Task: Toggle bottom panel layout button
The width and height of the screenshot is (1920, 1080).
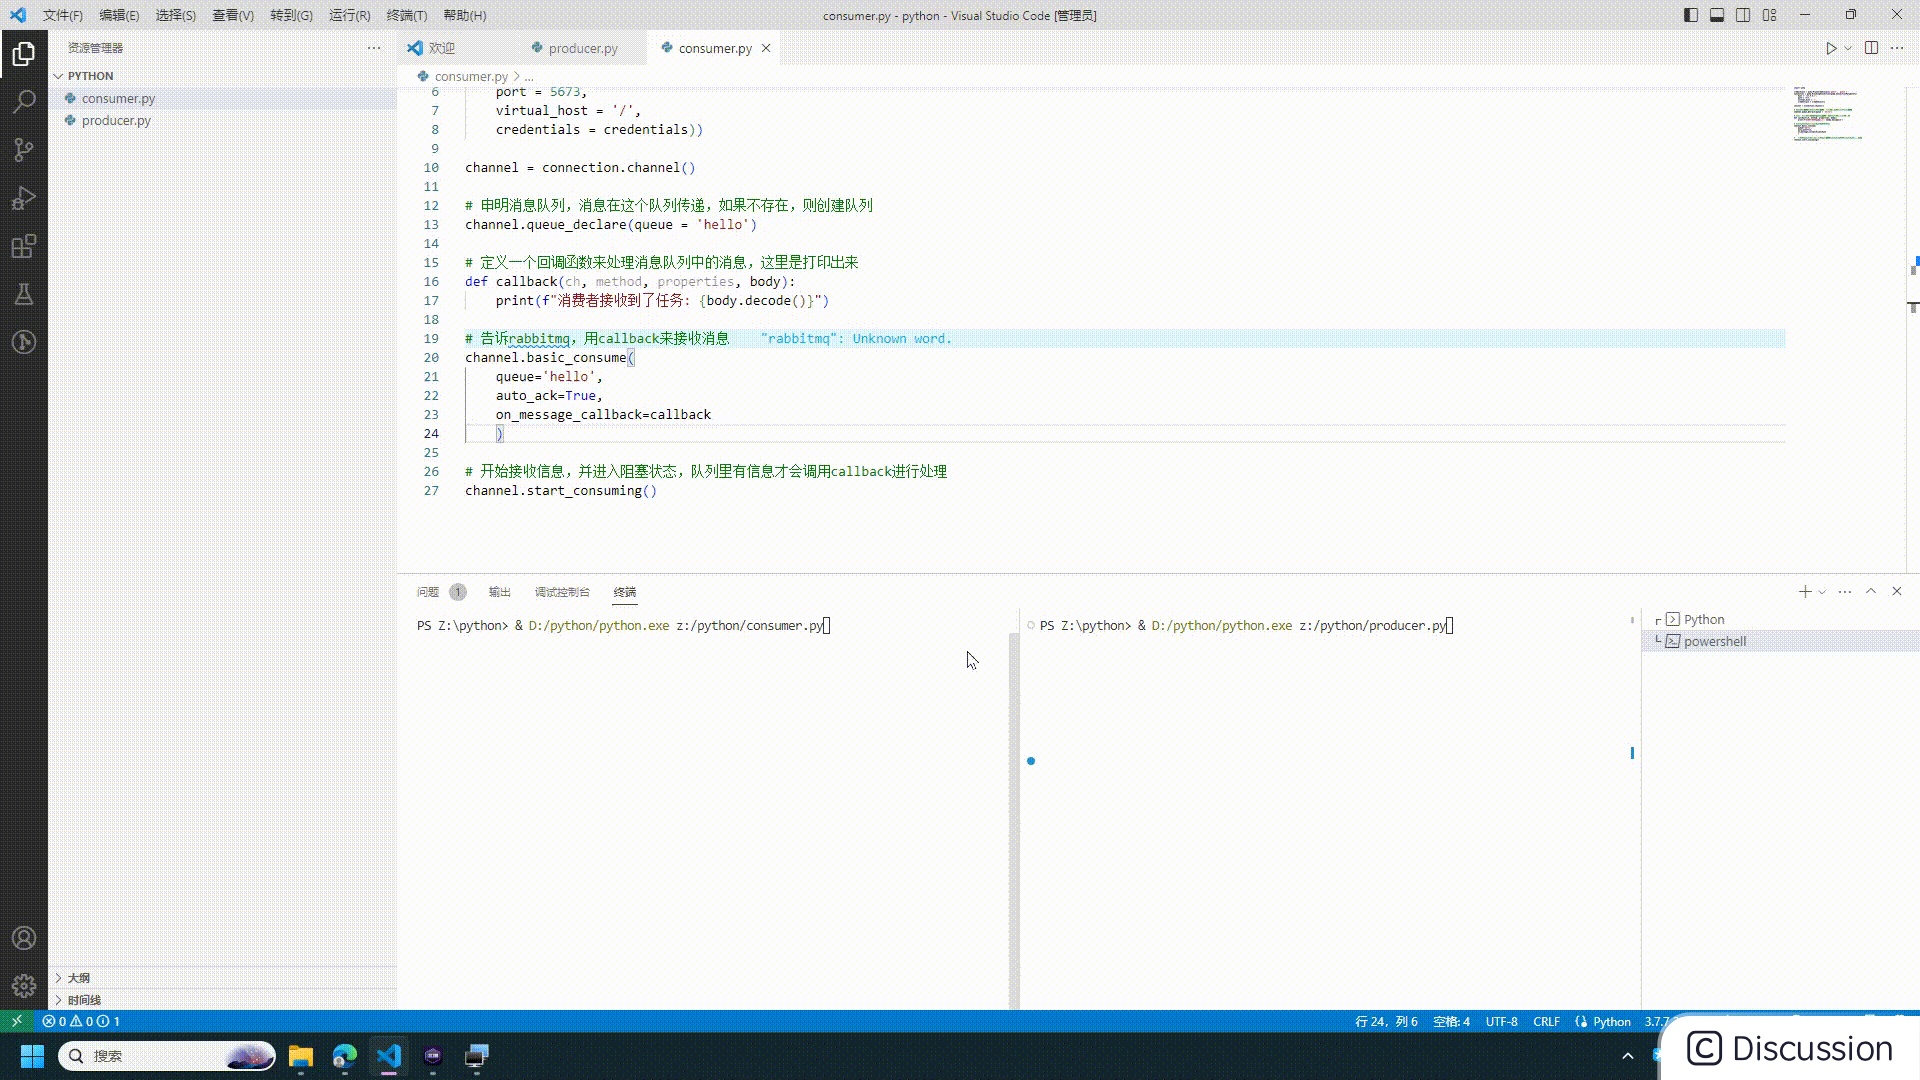Action: point(1717,15)
